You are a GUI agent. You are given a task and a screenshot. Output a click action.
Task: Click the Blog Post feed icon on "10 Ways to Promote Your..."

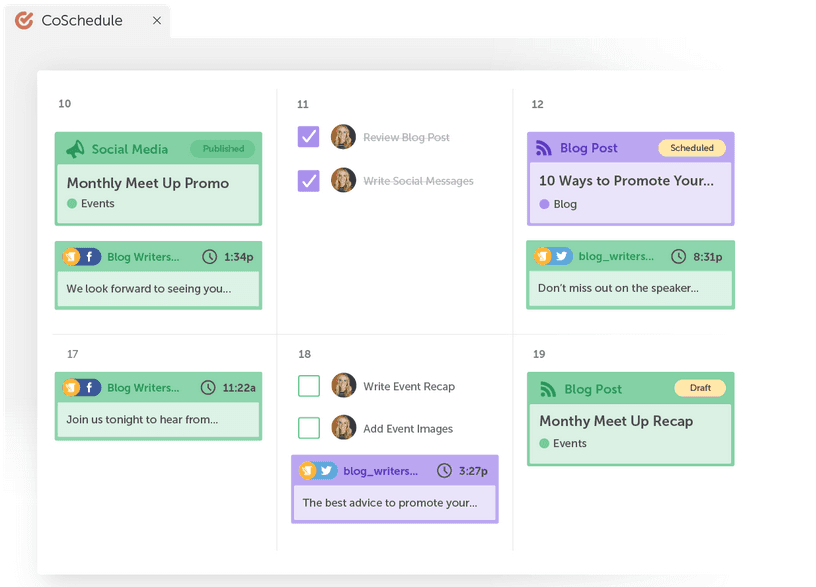(545, 147)
